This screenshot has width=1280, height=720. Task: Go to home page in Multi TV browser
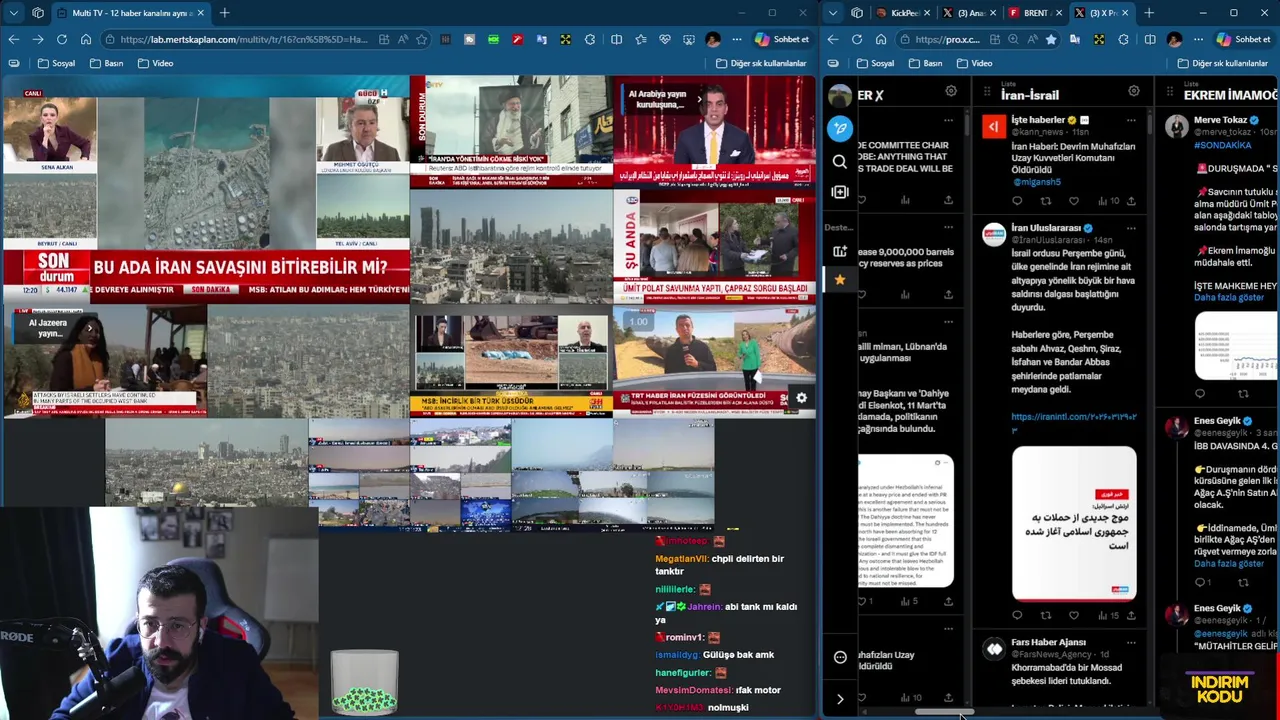[86, 39]
